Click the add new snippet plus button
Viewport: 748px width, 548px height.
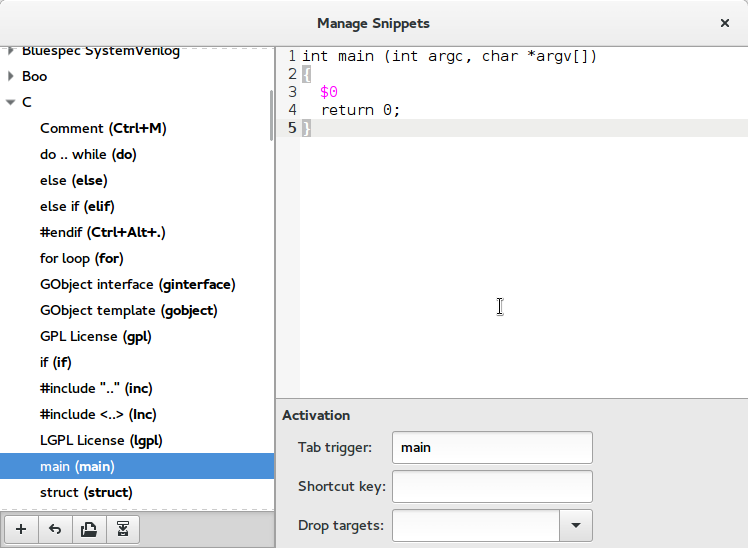(21, 529)
